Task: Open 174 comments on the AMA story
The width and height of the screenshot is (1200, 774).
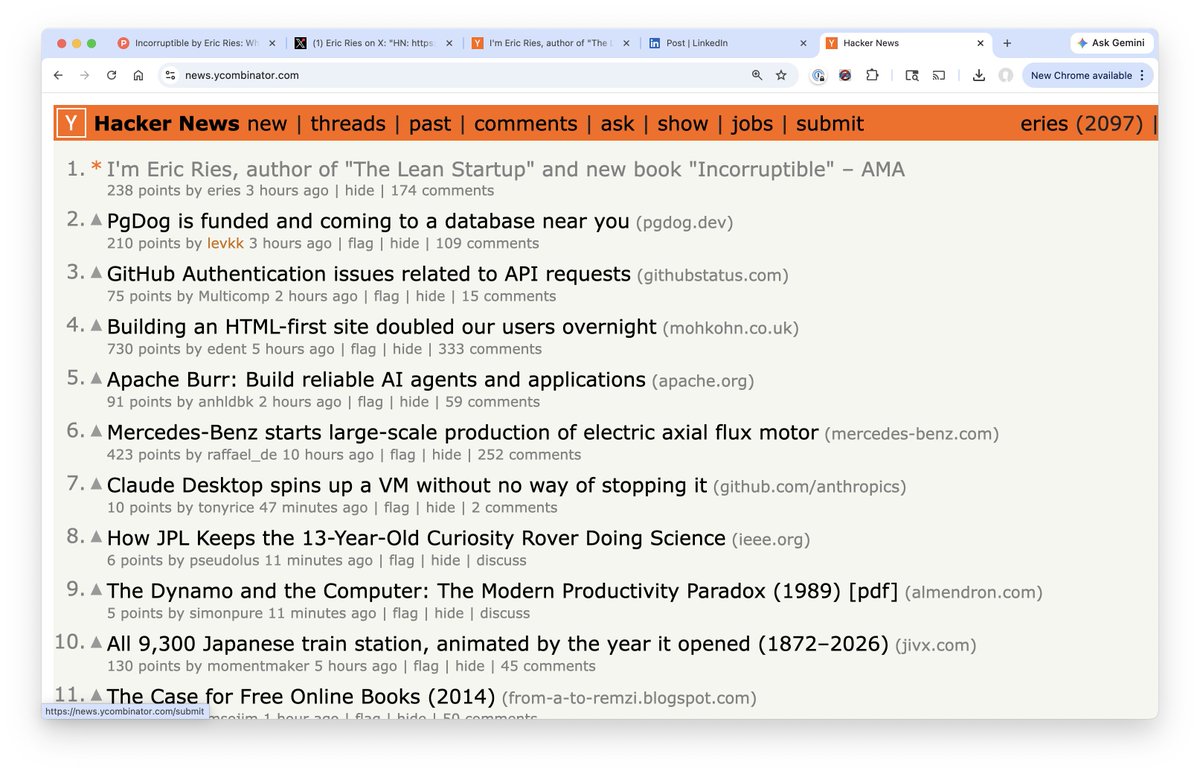Action: [442, 190]
